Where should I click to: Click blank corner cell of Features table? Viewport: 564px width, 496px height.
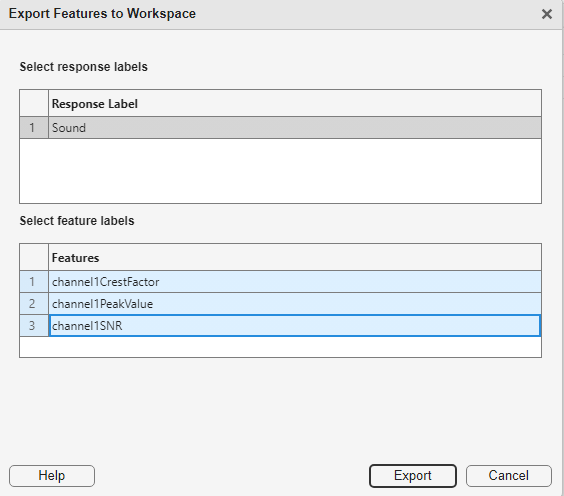pos(34,258)
